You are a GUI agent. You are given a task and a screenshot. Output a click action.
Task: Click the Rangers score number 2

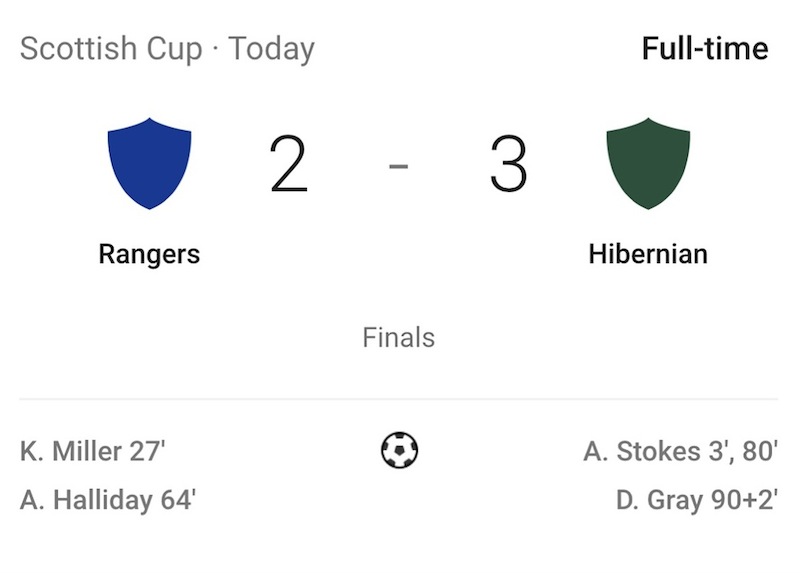[288, 164]
